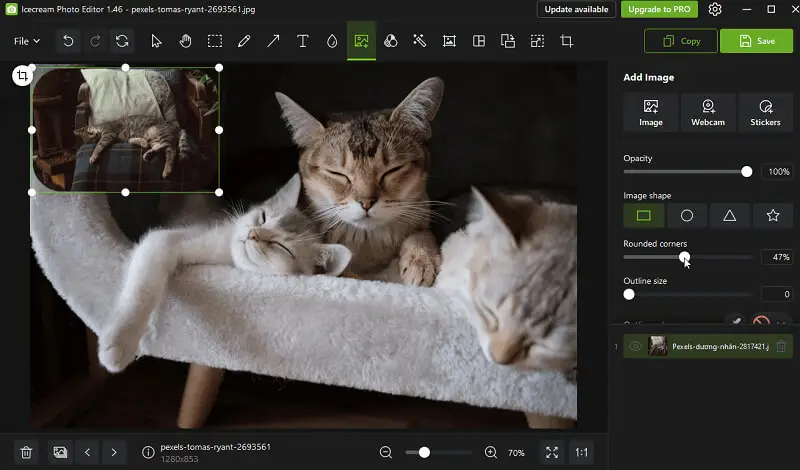Click the bottom-left trash delete icon
The height and width of the screenshot is (470, 800).
tap(26, 453)
